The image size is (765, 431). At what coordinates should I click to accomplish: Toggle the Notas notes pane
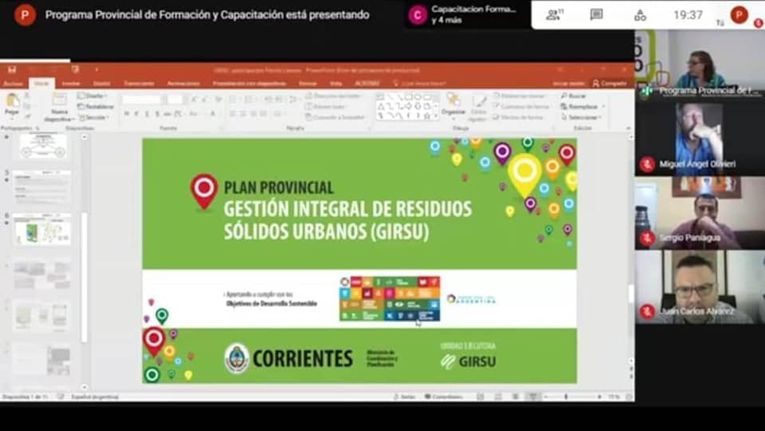pos(404,397)
